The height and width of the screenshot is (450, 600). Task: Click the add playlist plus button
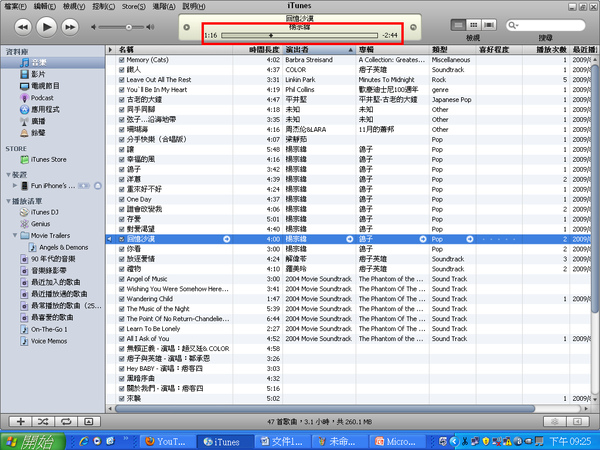(21, 422)
